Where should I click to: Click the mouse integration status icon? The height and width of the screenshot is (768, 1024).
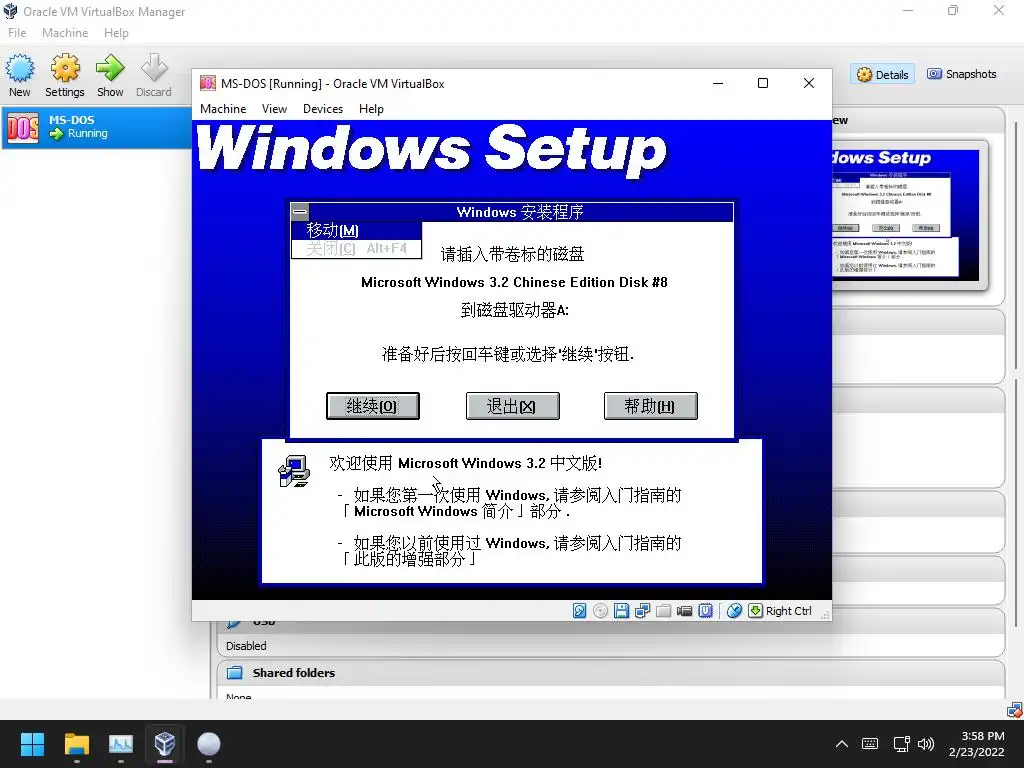734,611
